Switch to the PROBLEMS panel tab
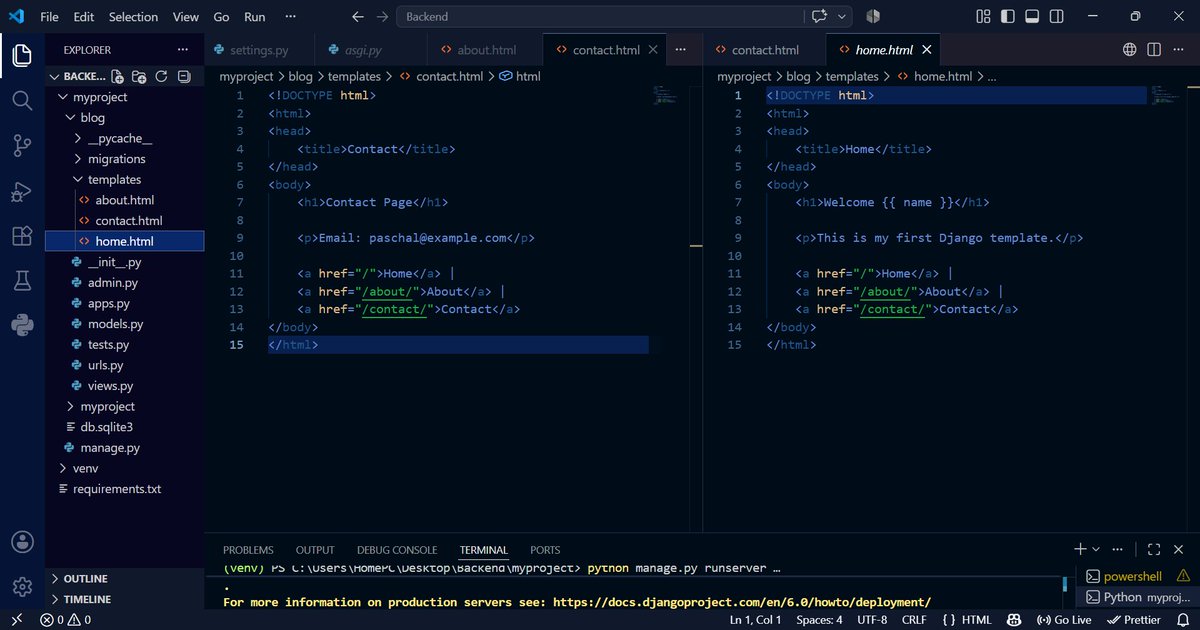 pos(248,550)
